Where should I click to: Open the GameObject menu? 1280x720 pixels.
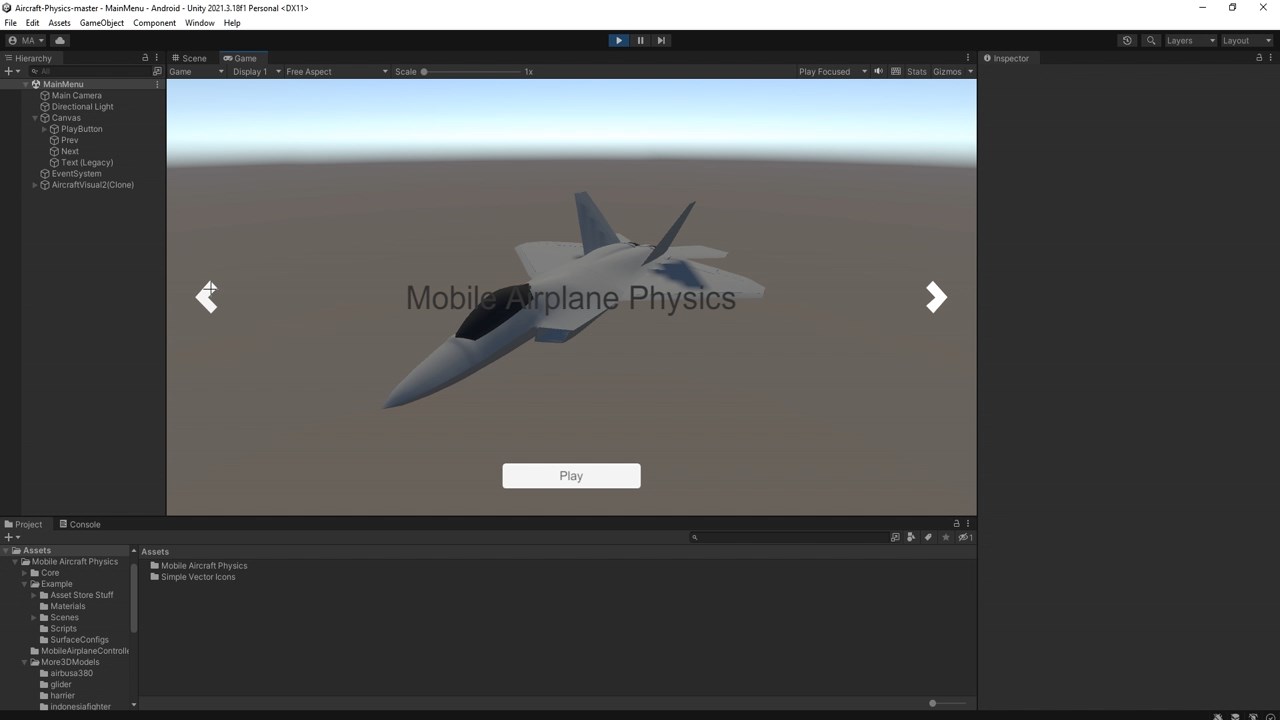click(x=102, y=23)
